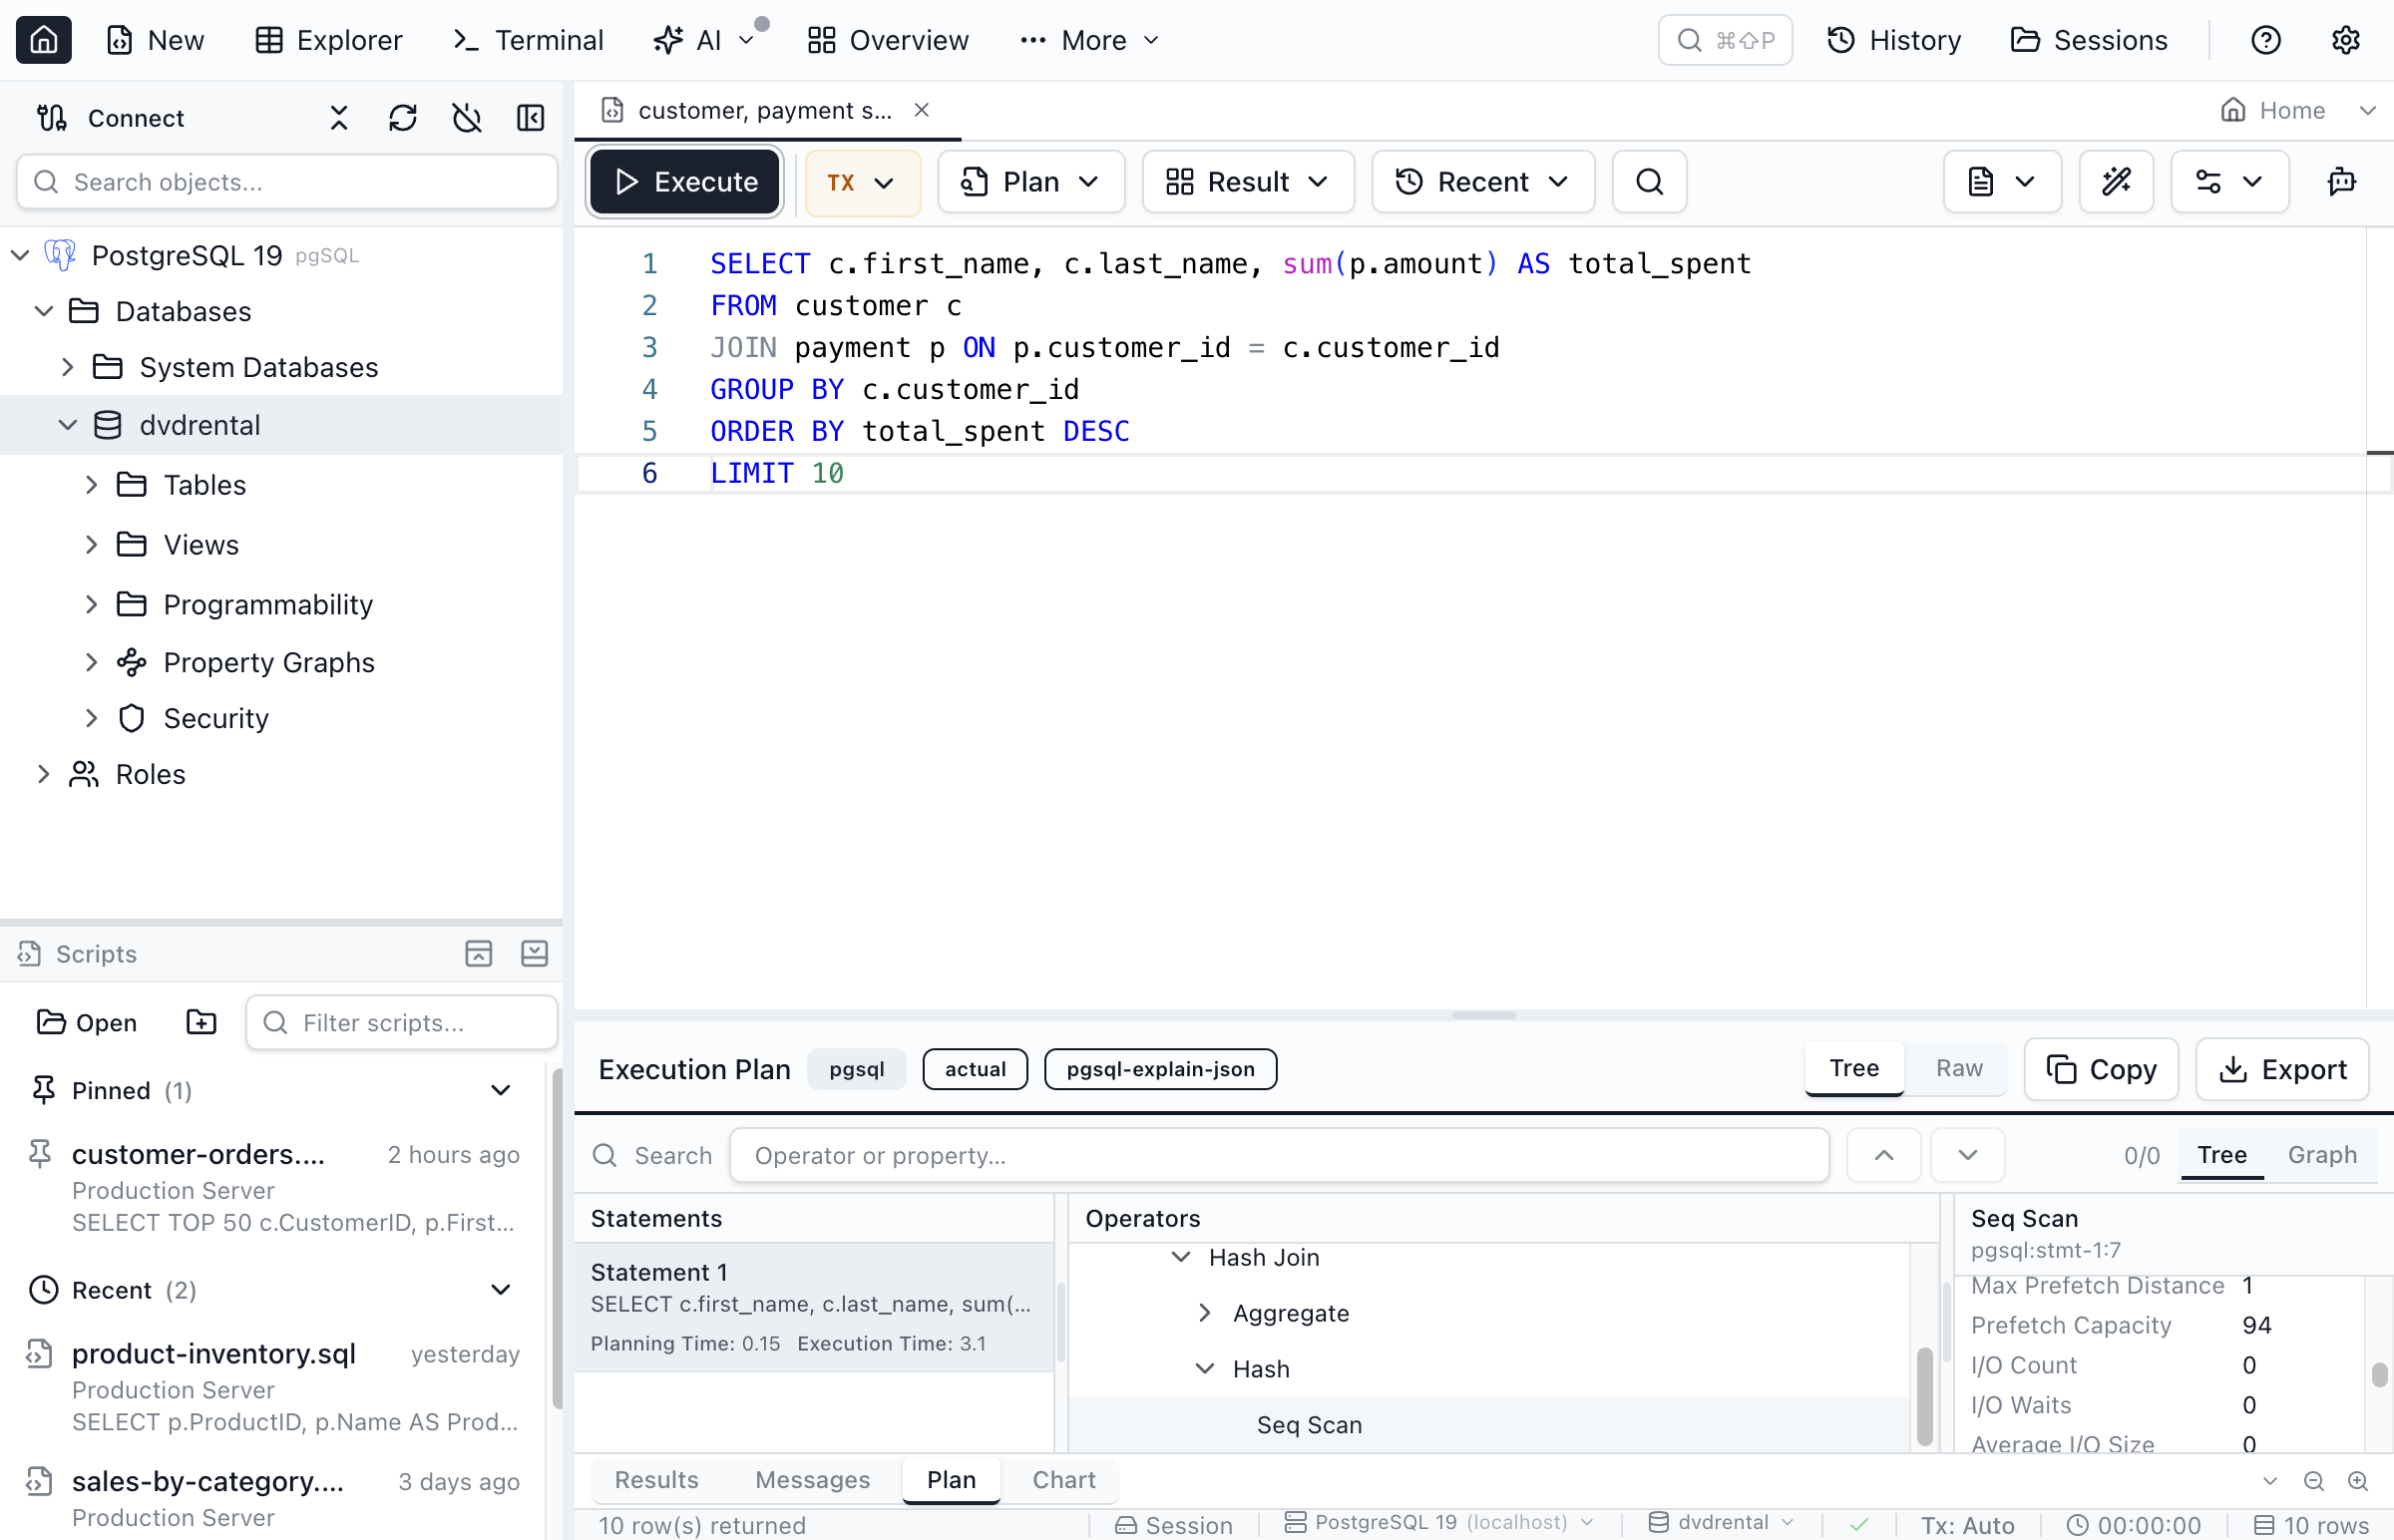This screenshot has width=2394, height=1540.
Task: Collapse Scripts panel with first panel icon
Action: (479, 954)
